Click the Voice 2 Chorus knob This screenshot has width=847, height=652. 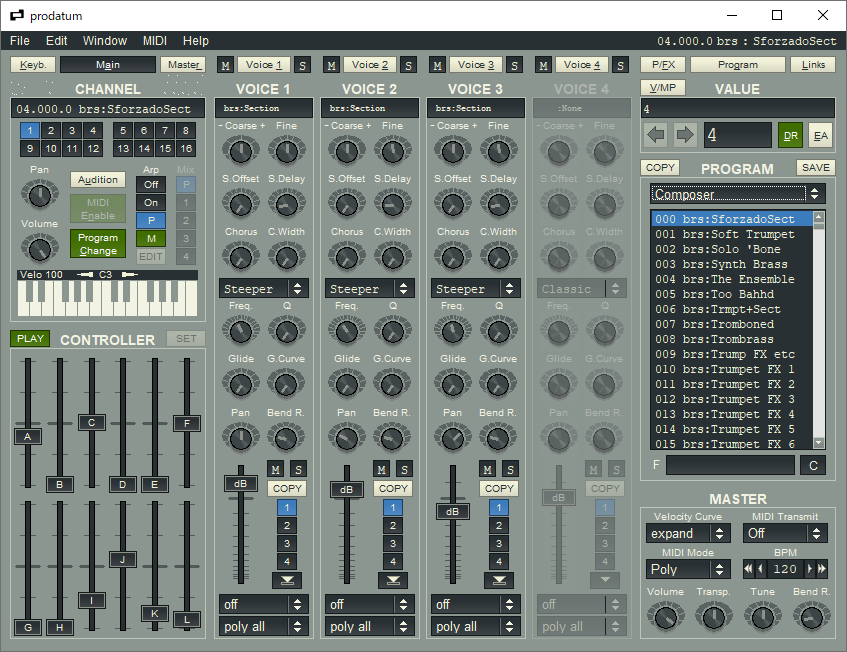[345, 257]
